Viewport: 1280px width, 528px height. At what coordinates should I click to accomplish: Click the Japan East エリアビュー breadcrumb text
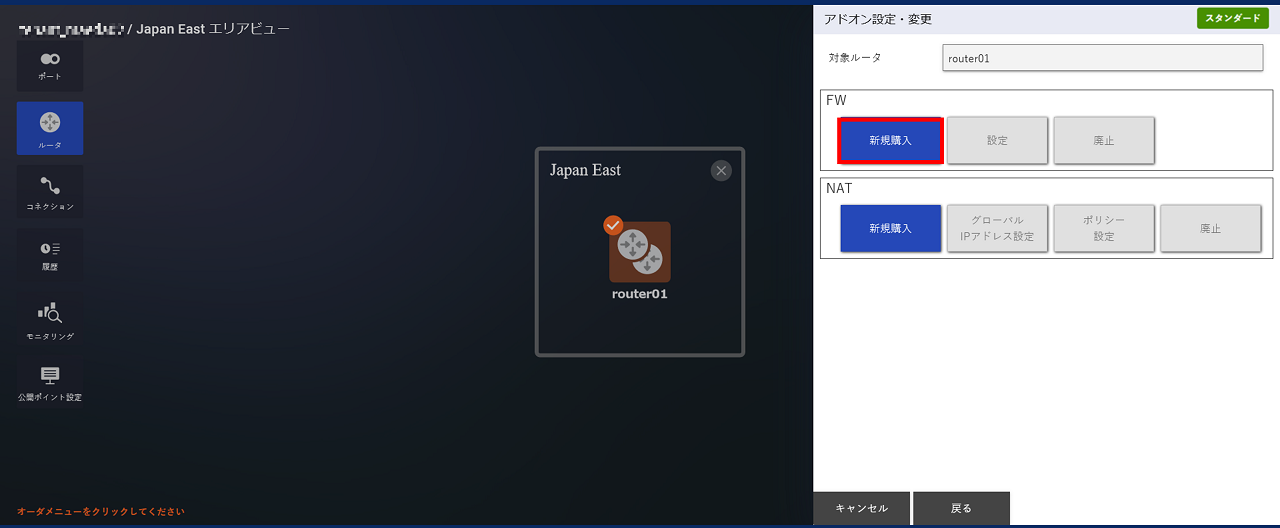pos(213,29)
